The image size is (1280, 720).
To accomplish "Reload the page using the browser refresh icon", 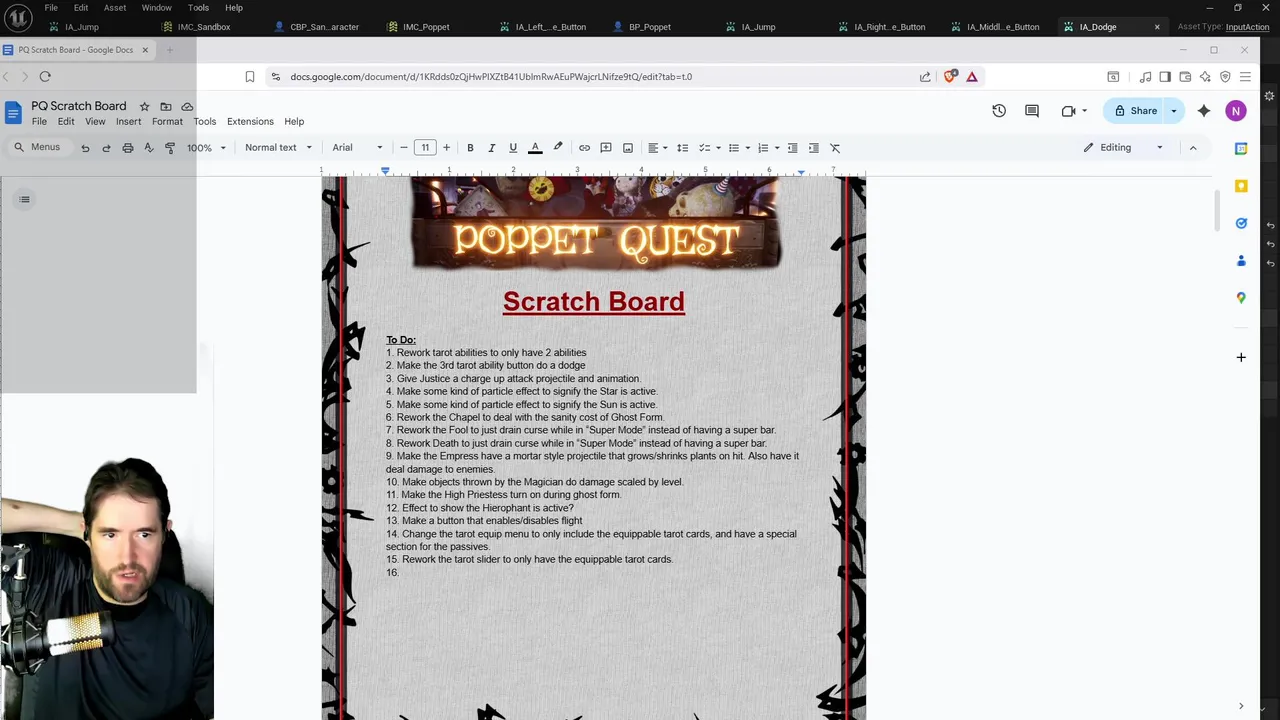I will tap(45, 76).
